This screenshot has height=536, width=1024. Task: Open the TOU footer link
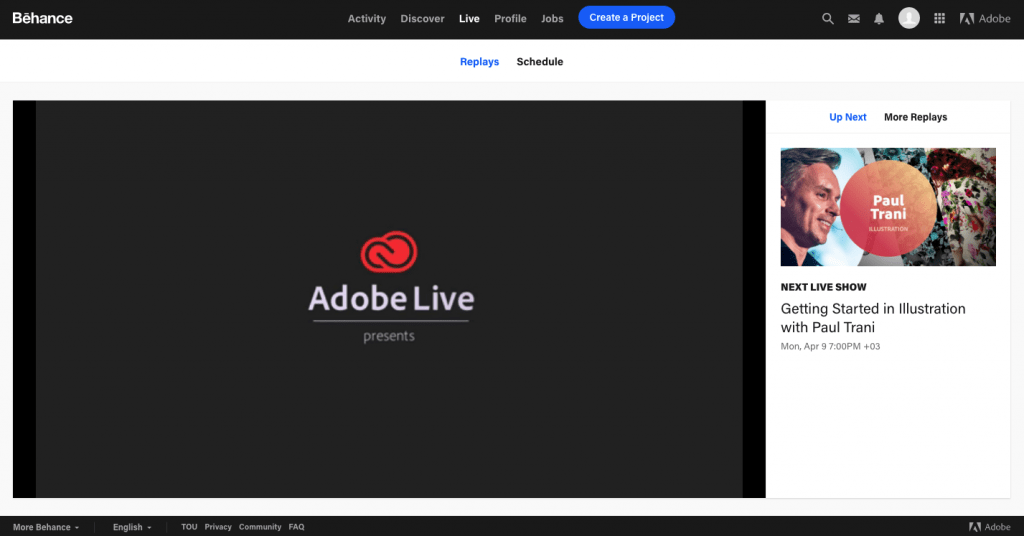(x=189, y=527)
